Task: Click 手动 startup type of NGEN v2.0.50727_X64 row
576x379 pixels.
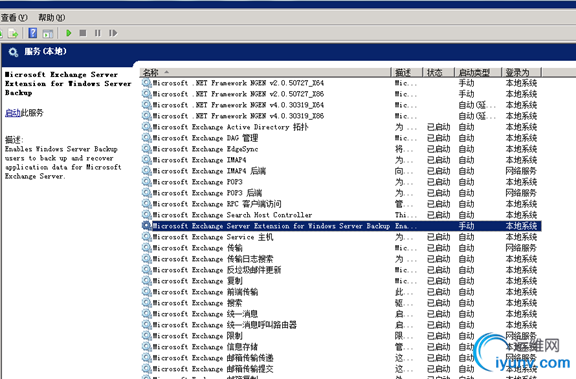Action: pos(466,83)
